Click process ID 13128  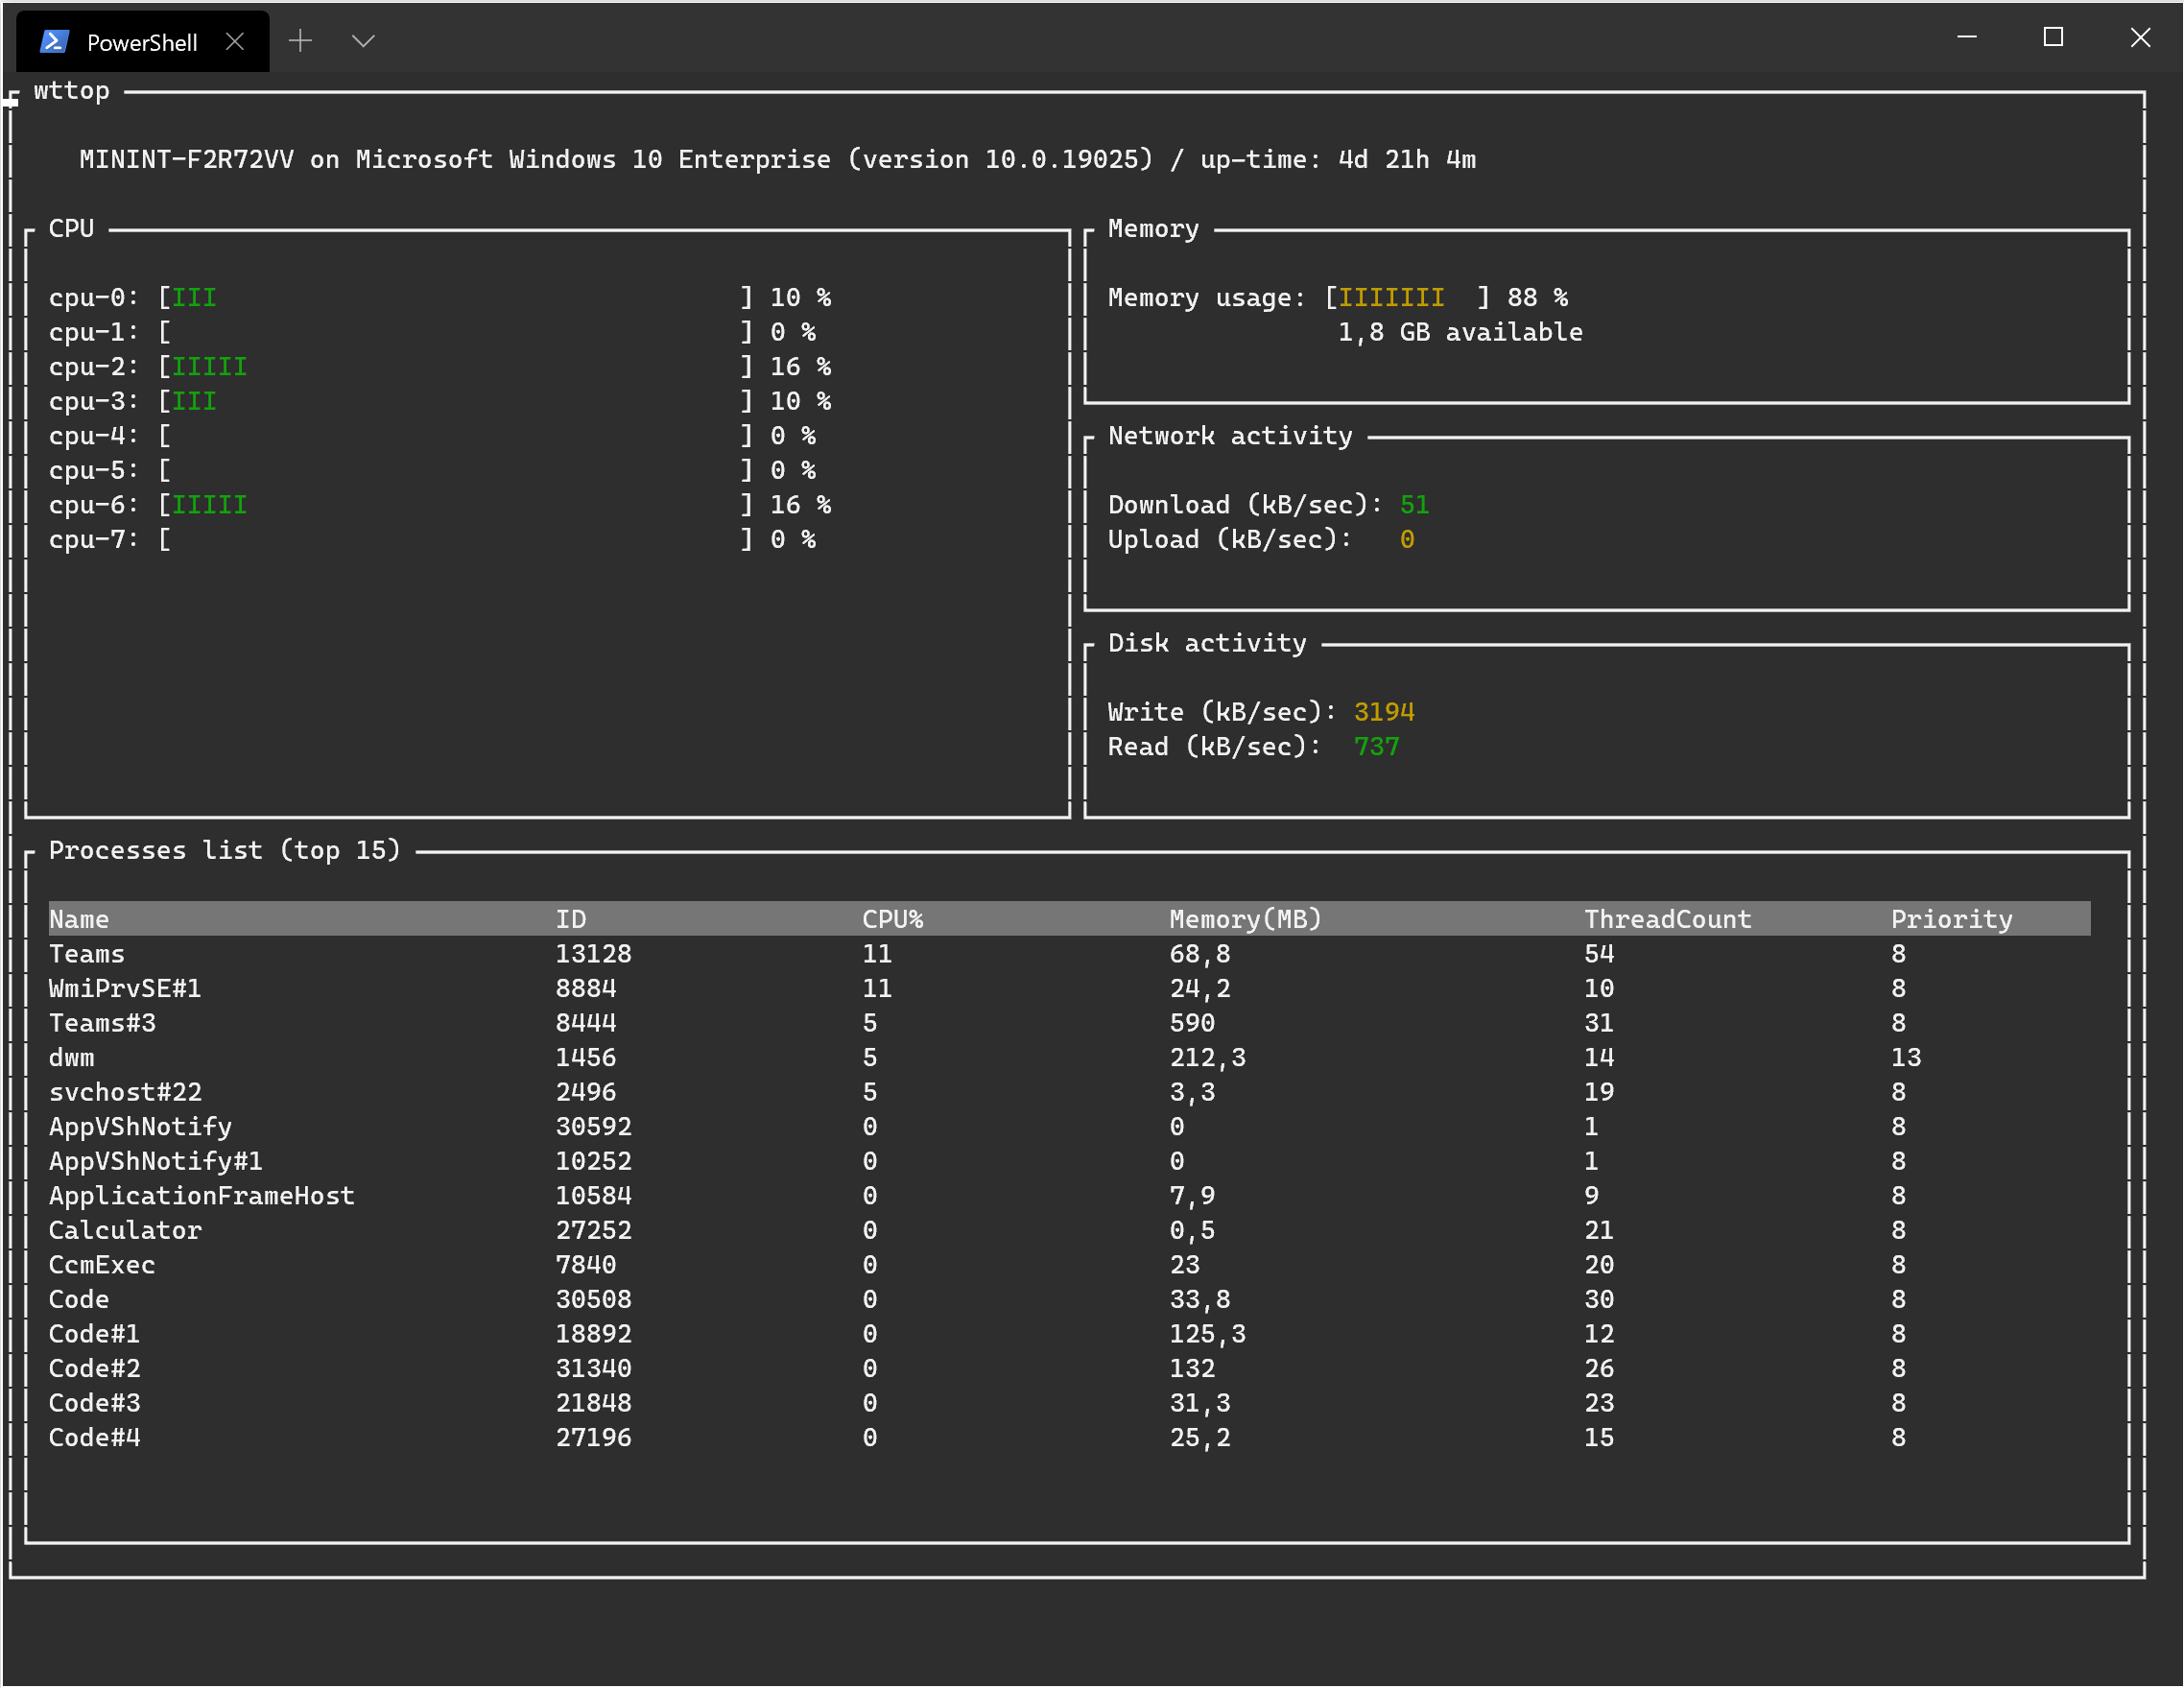(594, 954)
